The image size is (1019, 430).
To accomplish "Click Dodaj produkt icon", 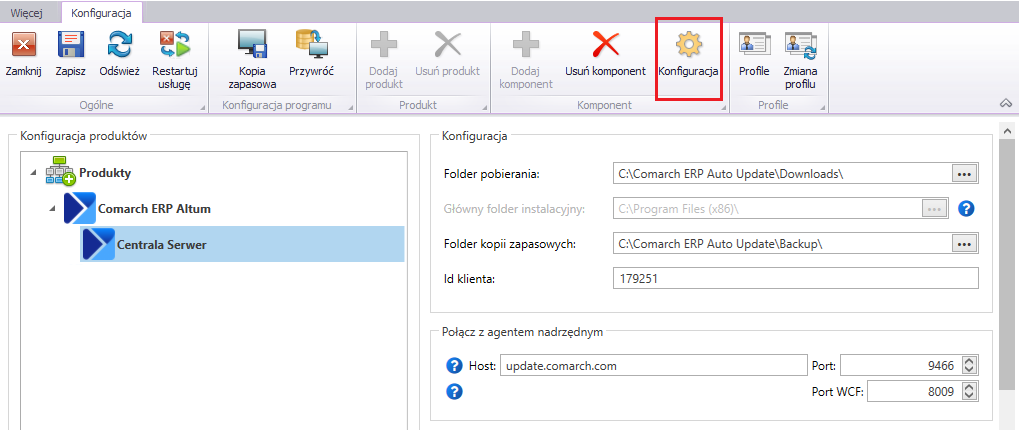I will pyautogui.click(x=384, y=45).
